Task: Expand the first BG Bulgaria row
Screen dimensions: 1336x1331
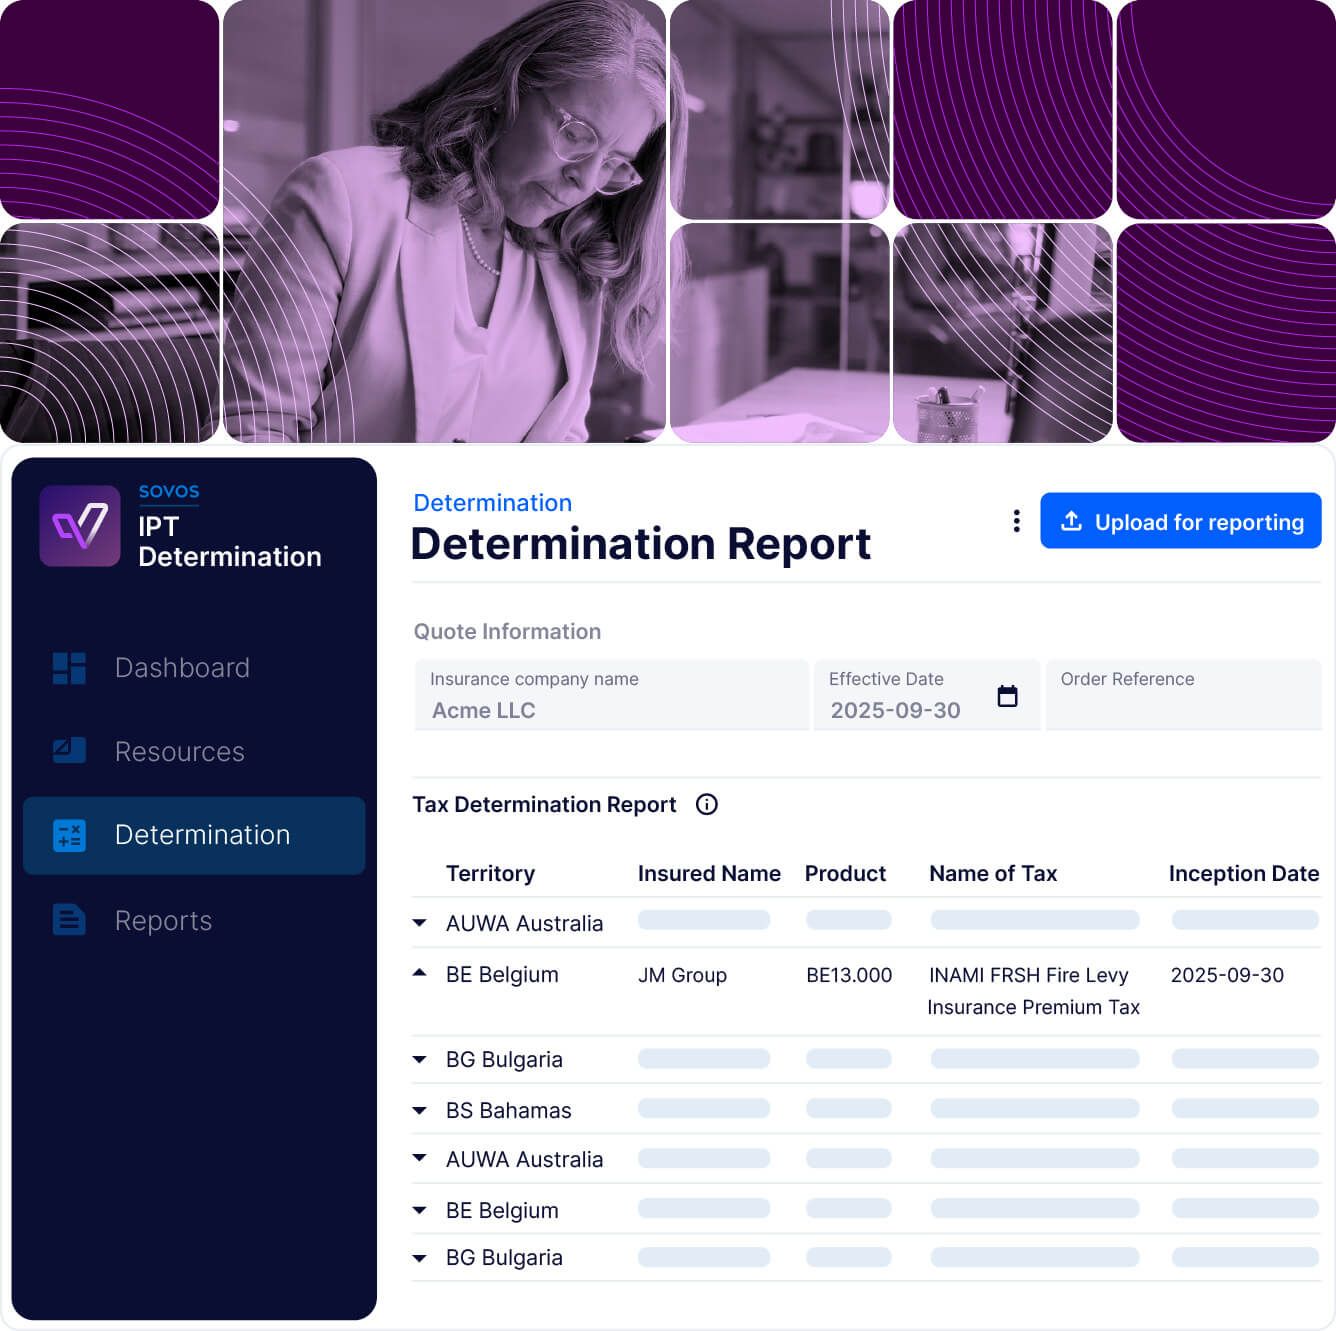Action: [x=420, y=1059]
